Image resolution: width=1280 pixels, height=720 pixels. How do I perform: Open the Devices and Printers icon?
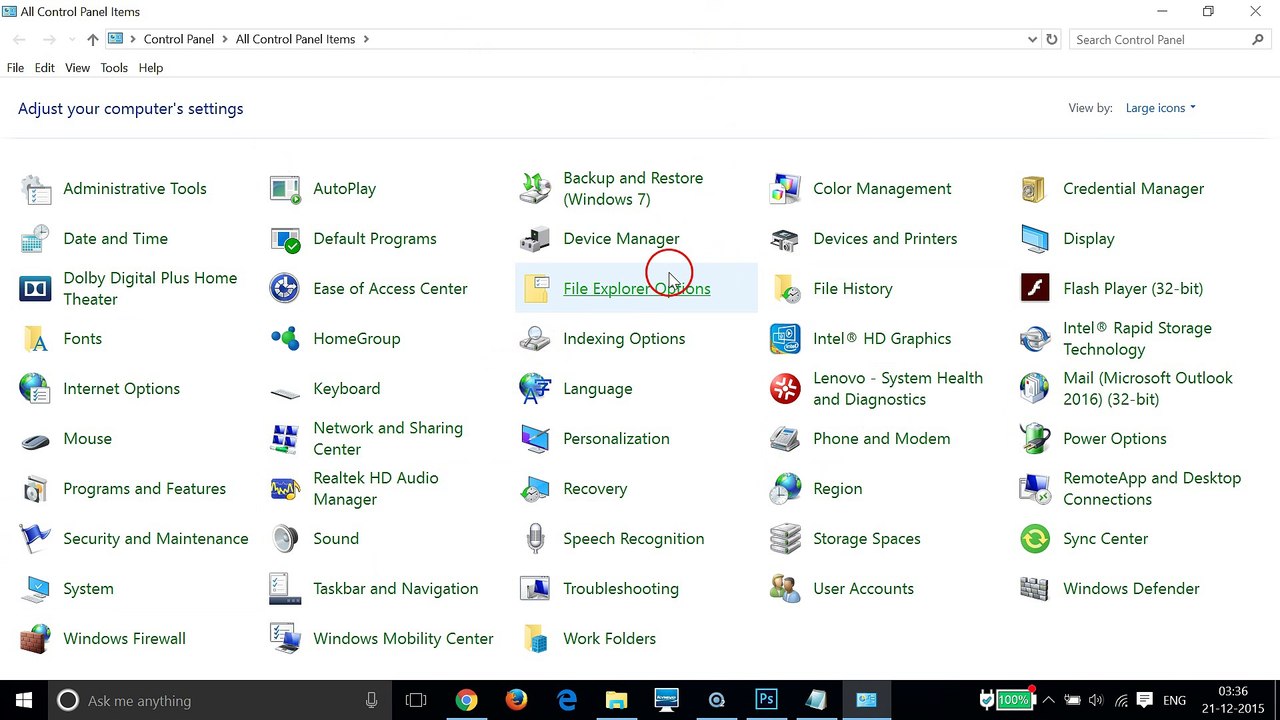point(785,239)
